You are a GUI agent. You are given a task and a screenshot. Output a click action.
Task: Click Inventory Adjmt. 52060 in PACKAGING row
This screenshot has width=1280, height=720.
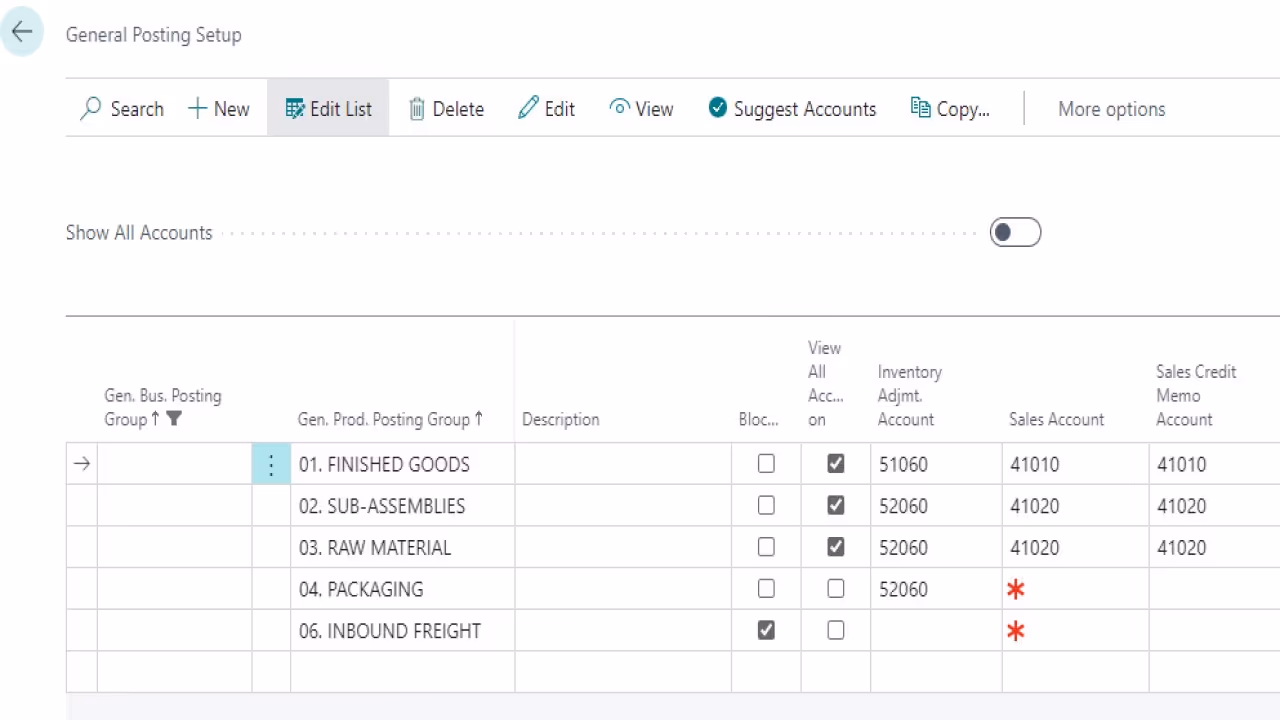tap(904, 589)
